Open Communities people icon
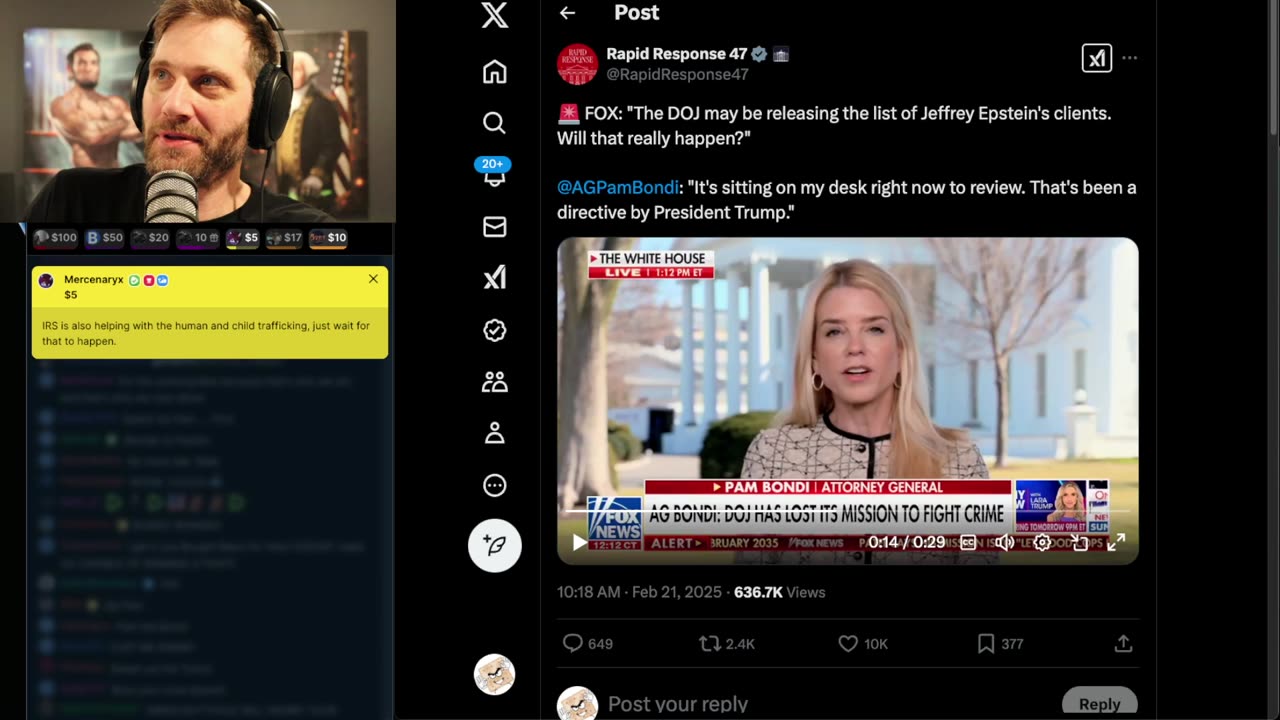This screenshot has height=720, width=1280. tap(494, 382)
